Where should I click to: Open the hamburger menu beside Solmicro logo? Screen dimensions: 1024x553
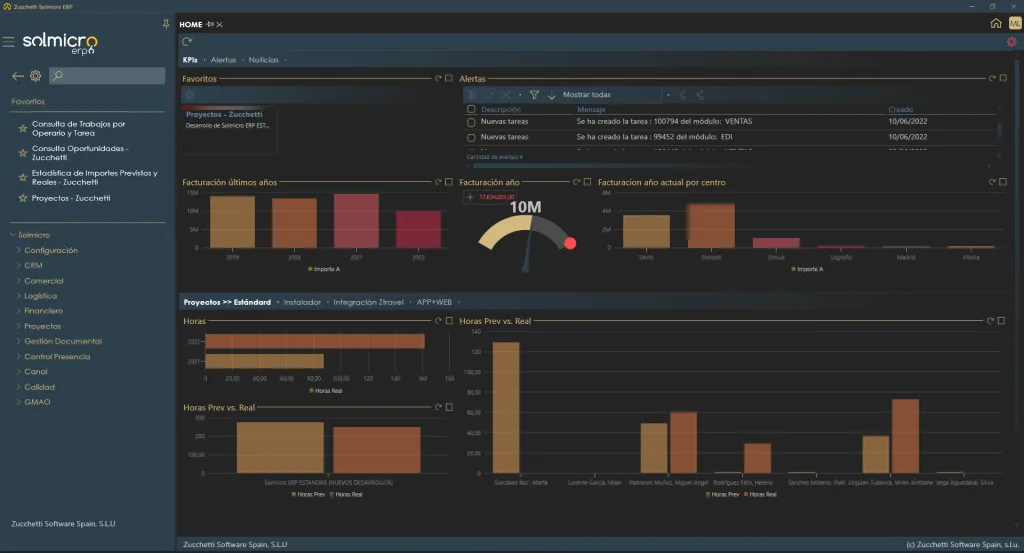point(8,42)
